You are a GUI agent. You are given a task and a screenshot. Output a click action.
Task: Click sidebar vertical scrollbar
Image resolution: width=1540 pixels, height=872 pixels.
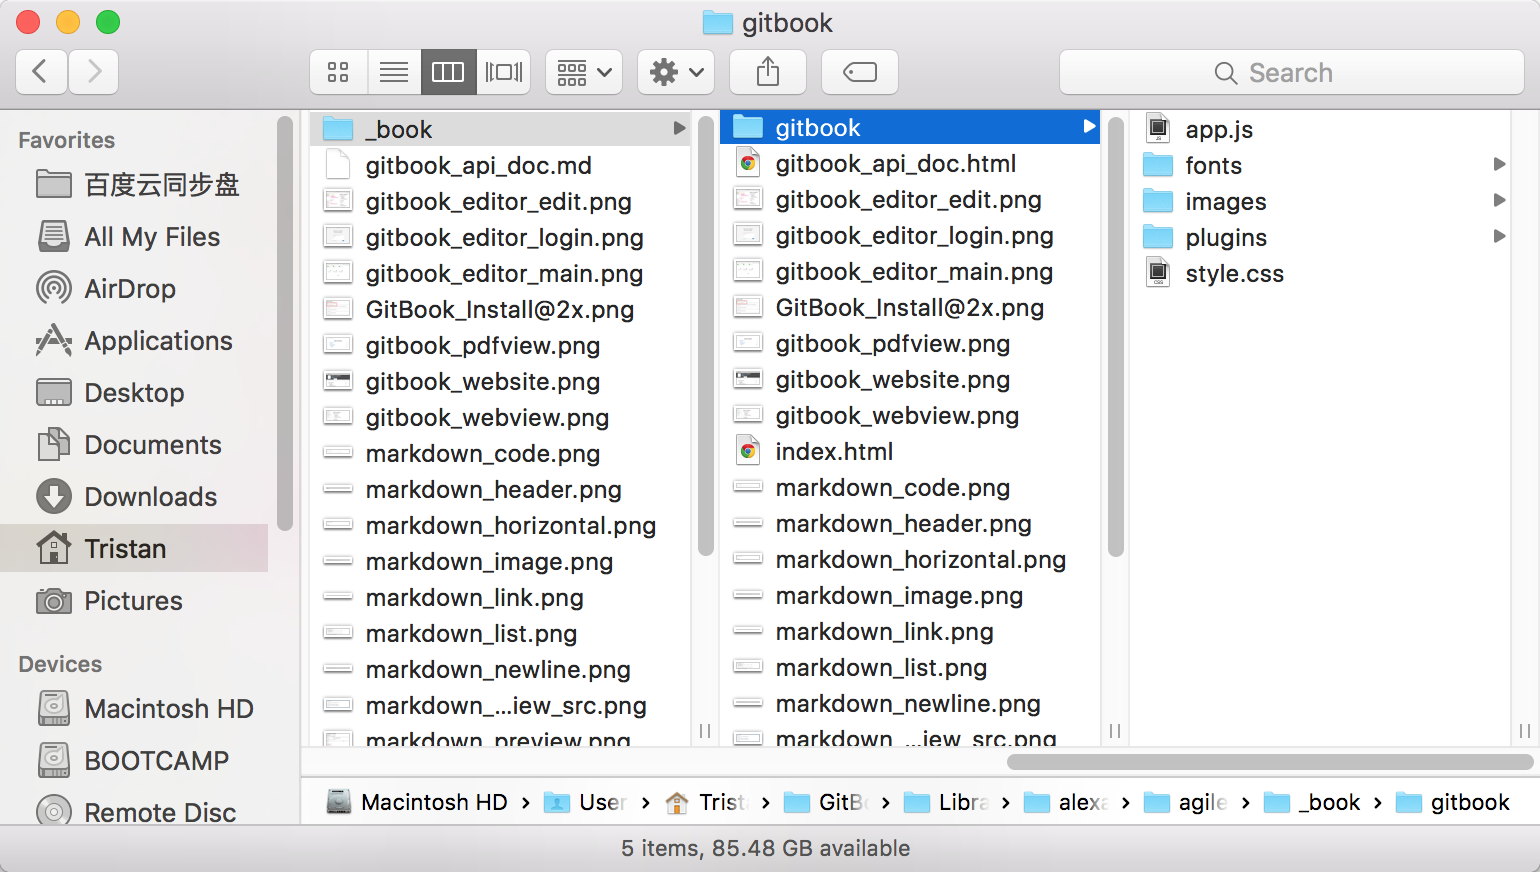285,322
